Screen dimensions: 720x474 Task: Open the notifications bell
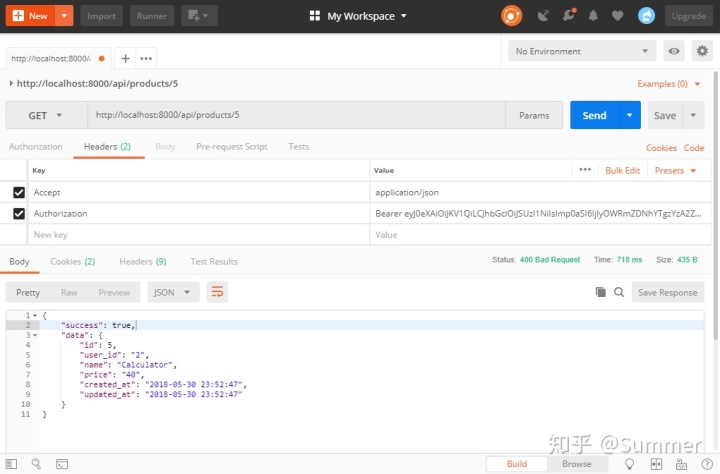[593, 16]
